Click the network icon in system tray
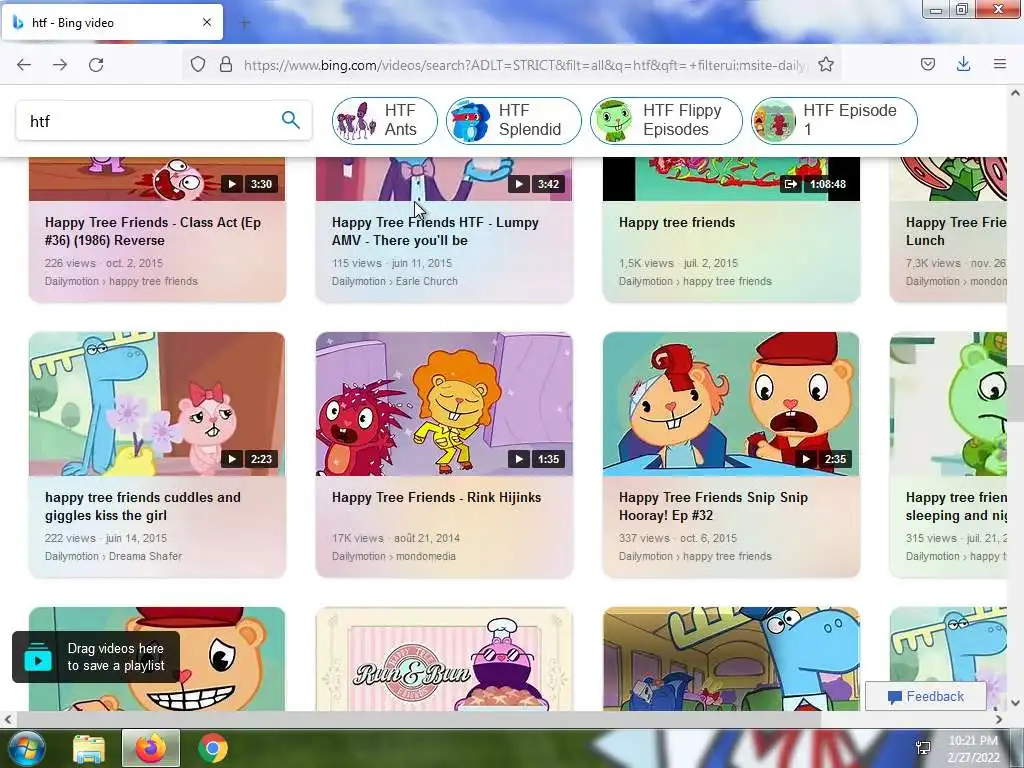The height and width of the screenshot is (768, 1024). pos(923,748)
